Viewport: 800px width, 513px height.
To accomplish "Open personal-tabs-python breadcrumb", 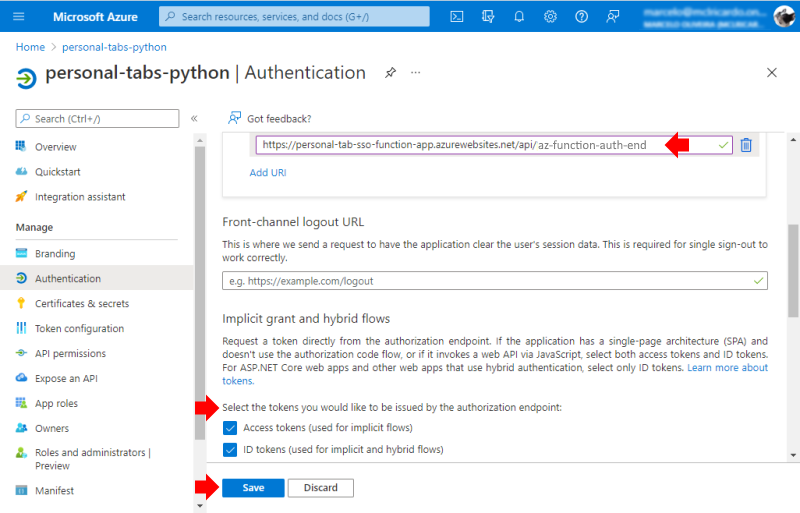I will pos(114,47).
